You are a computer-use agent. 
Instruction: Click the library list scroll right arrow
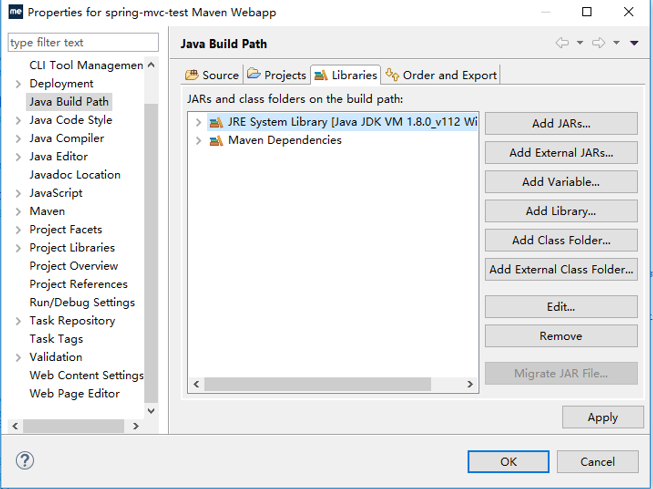(470, 384)
